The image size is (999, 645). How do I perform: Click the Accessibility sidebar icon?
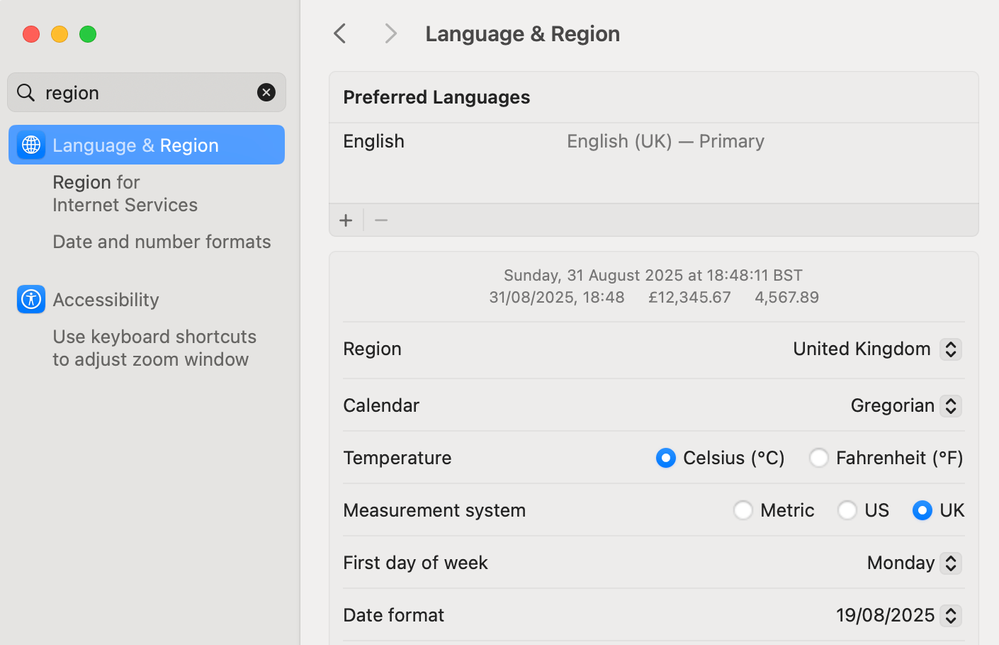click(x=31, y=299)
